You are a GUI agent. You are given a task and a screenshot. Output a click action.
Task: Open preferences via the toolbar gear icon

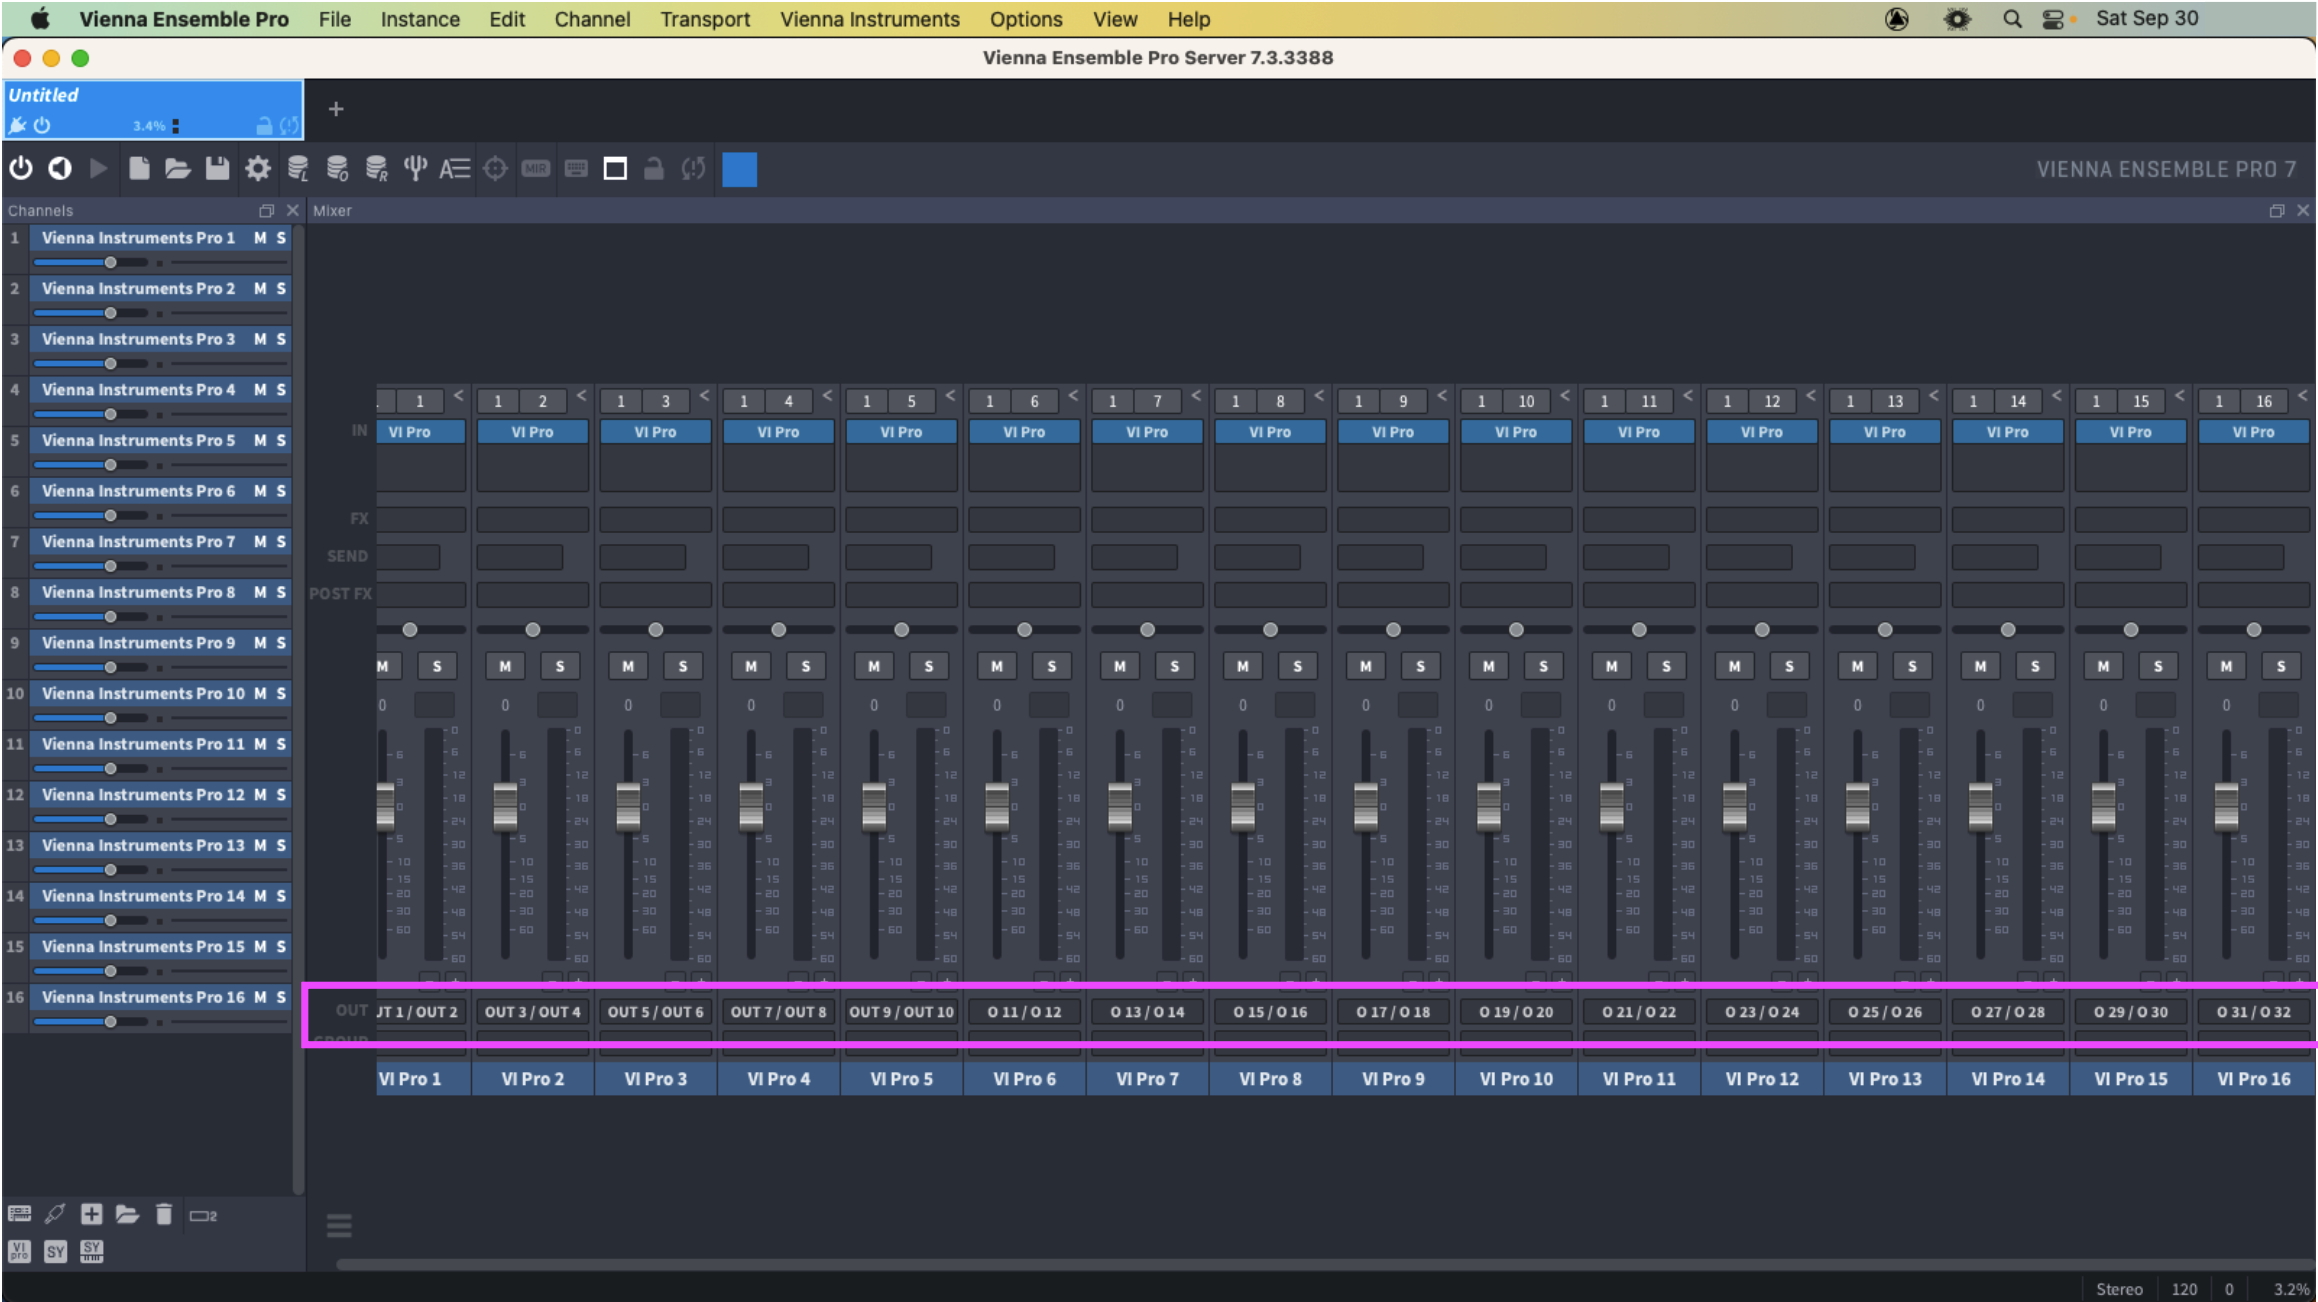pos(258,169)
